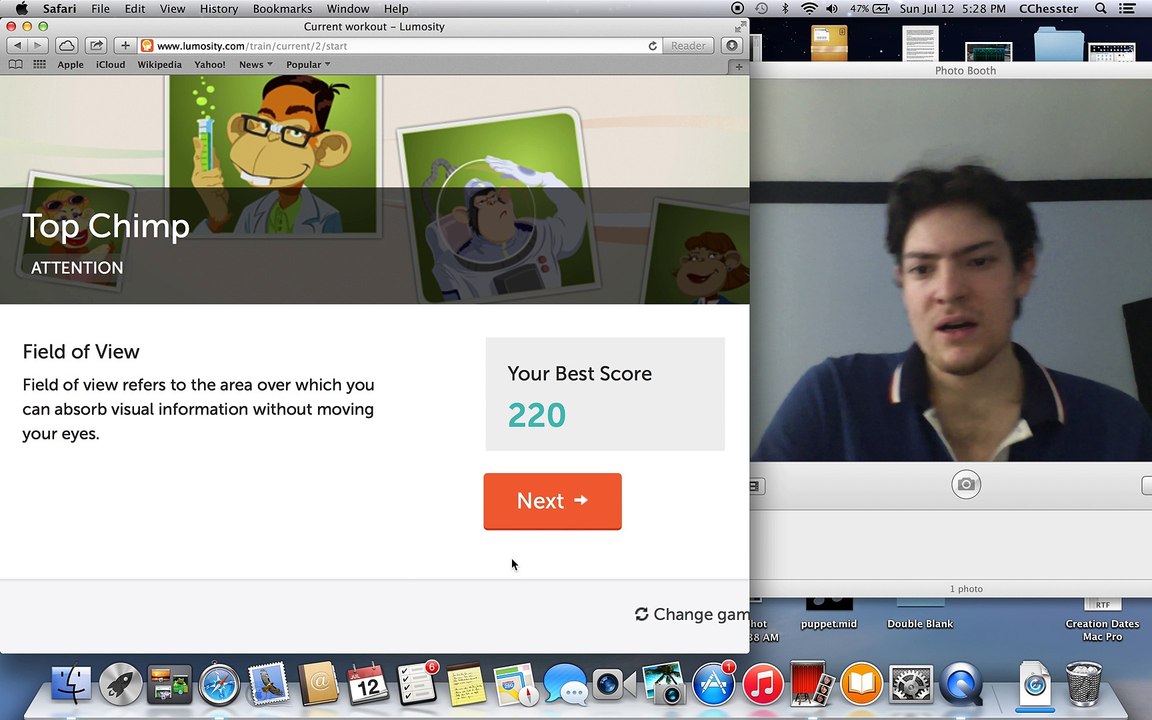
Task: Click the date and time clock
Action: pyautogui.click(x=953, y=9)
